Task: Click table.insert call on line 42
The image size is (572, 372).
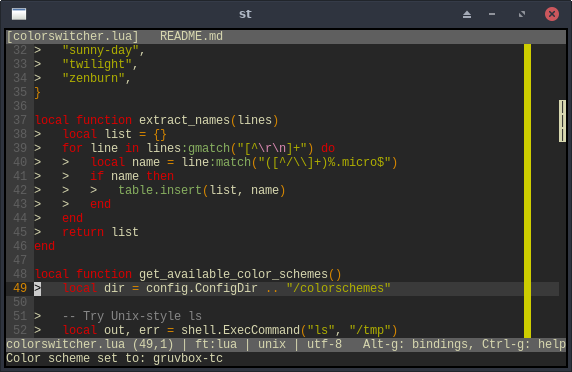Action: tap(160, 190)
